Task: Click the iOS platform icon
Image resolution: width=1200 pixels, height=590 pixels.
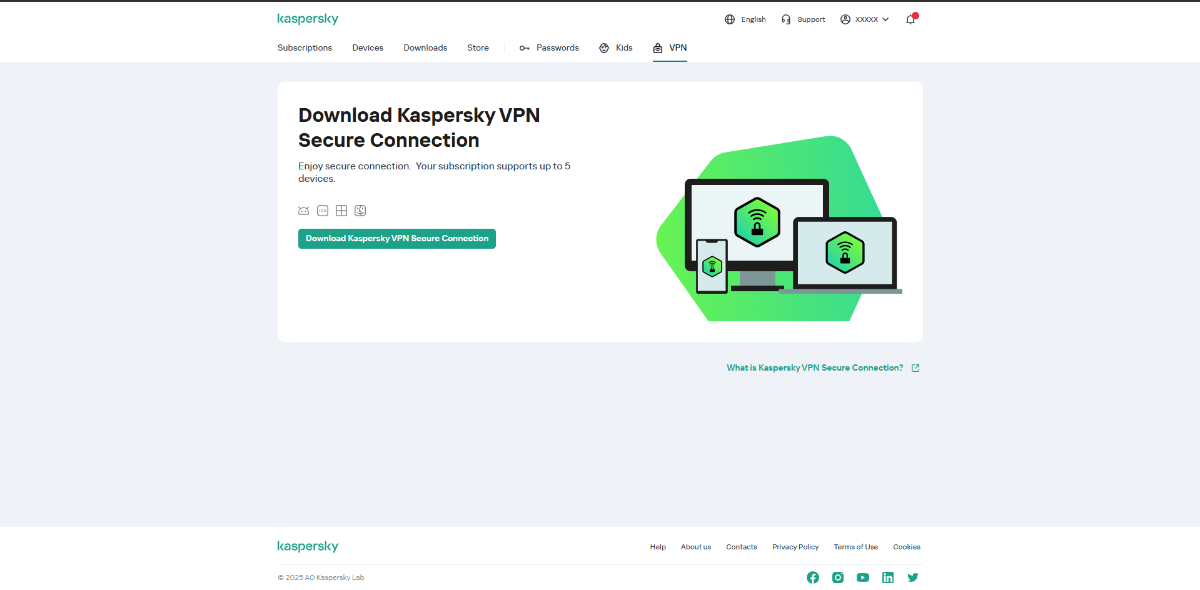Action: (x=322, y=211)
